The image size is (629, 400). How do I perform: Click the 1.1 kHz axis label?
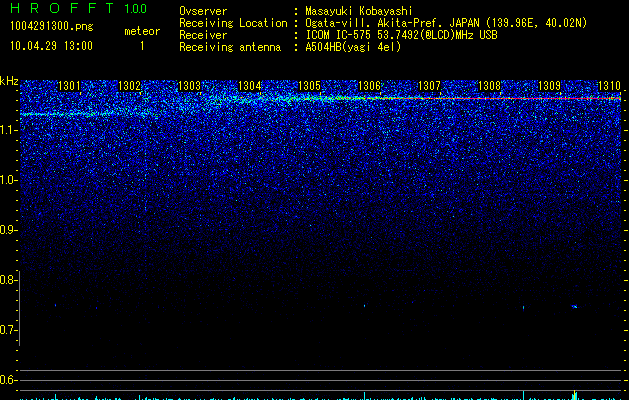[x=8, y=130]
